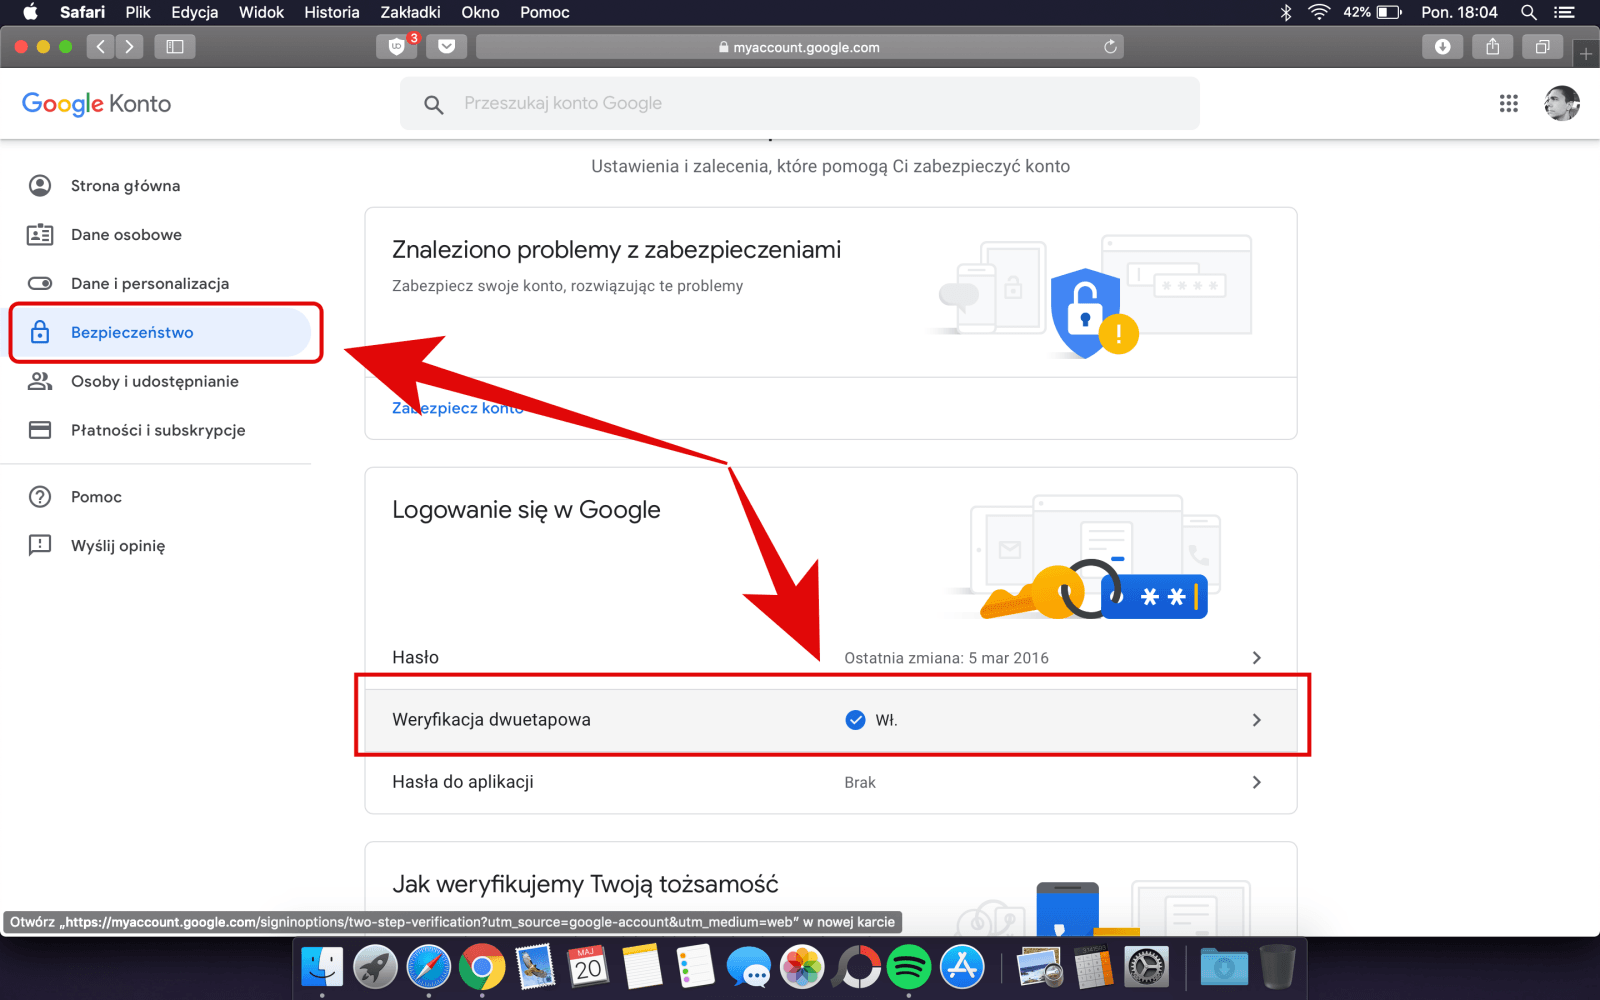Image resolution: width=1600 pixels, height=1000 pixels.
Task: Click the Dane osobowe ID card icon
Action: [40, 235]
